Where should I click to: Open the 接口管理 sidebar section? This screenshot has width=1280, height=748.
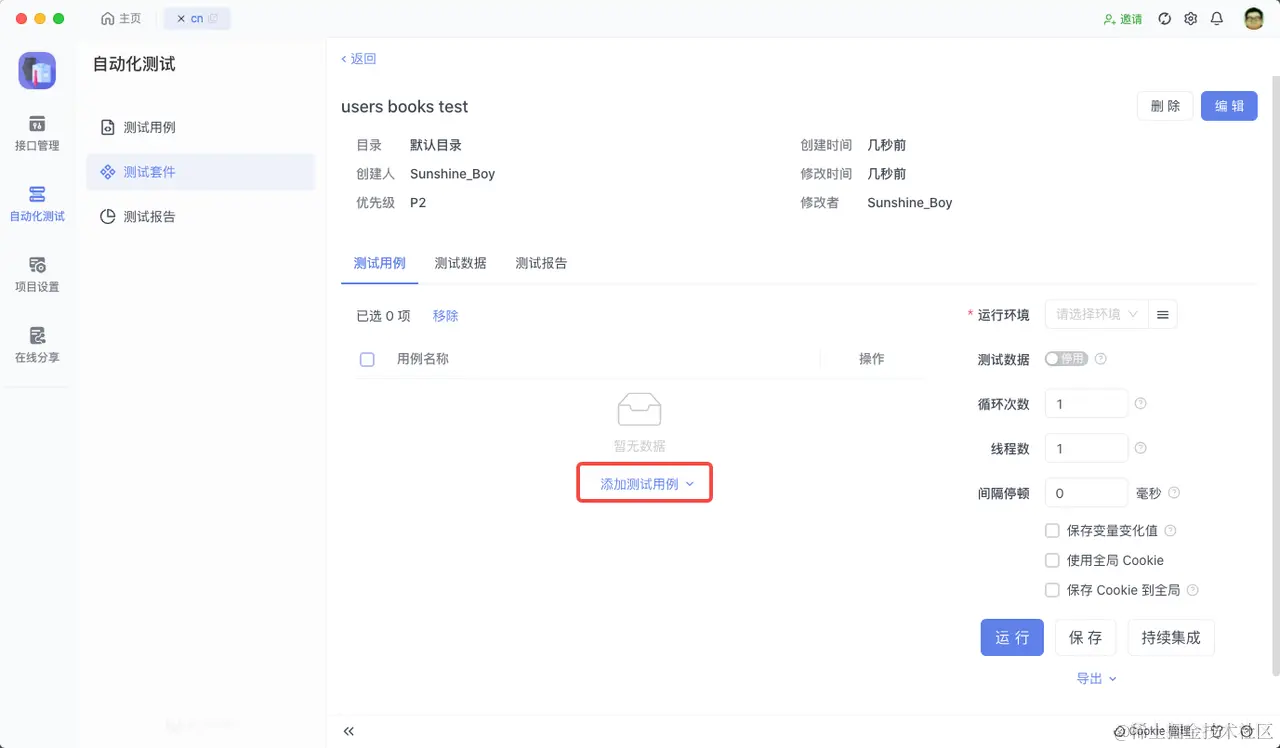click(37, 133)
